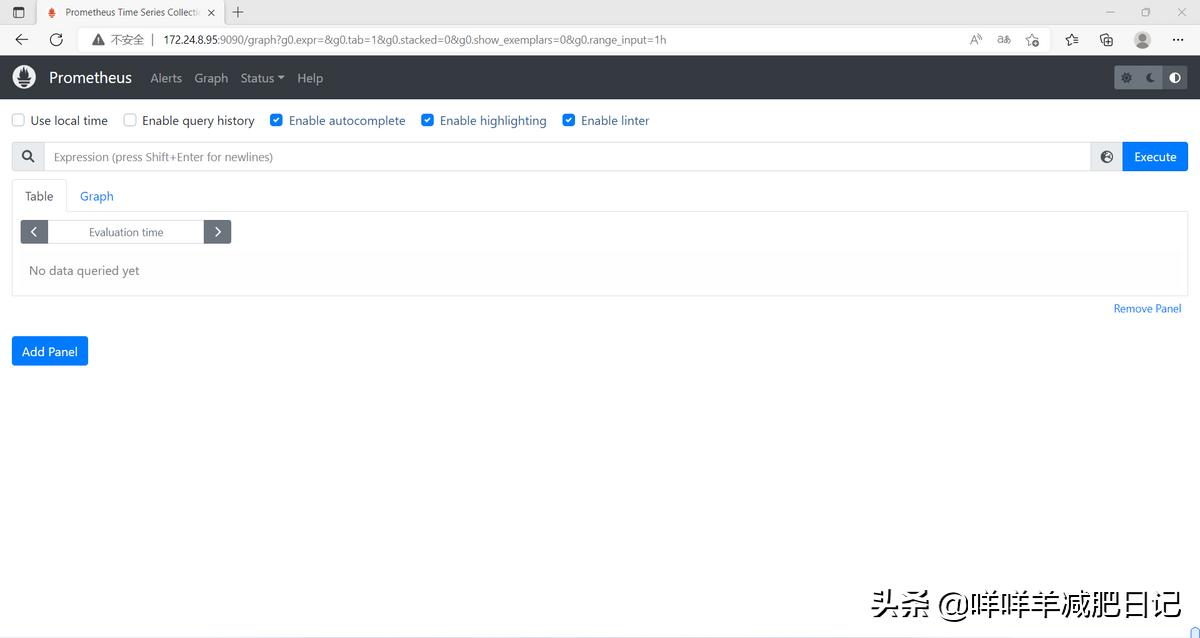Open the Help page
The width and height of the screenshot is (1200, 638).
tap(310, 78)
